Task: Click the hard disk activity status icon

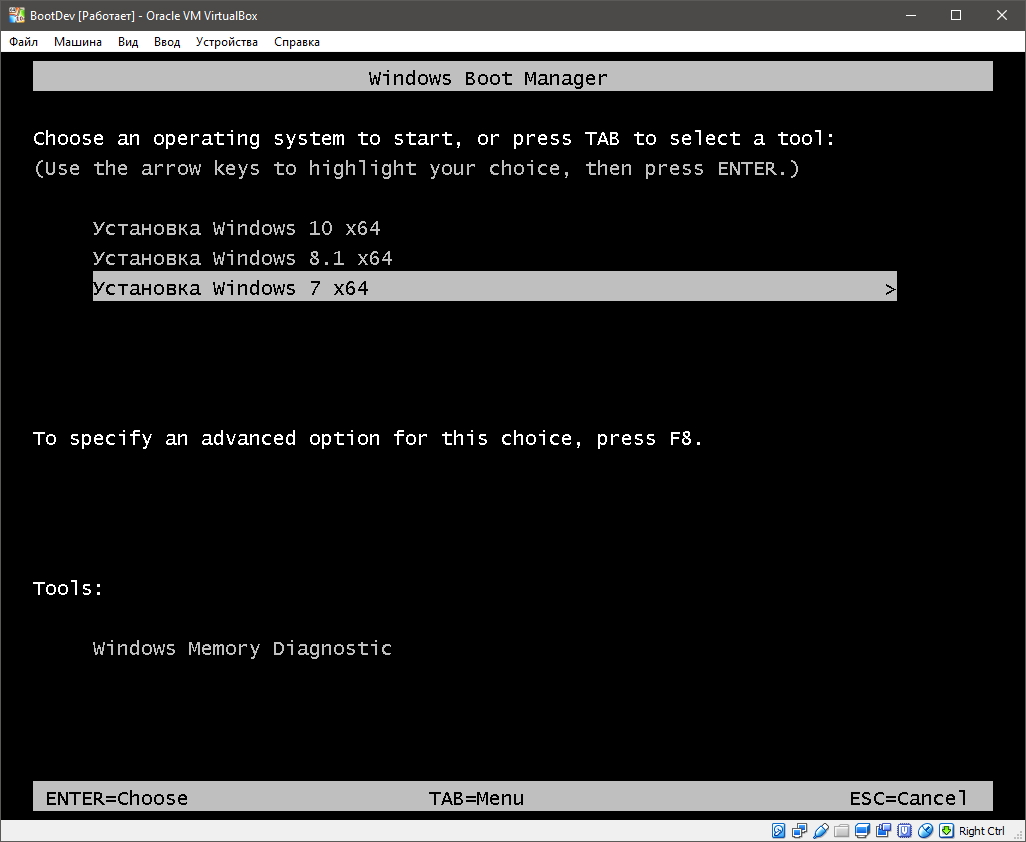Action: [779, 831]
